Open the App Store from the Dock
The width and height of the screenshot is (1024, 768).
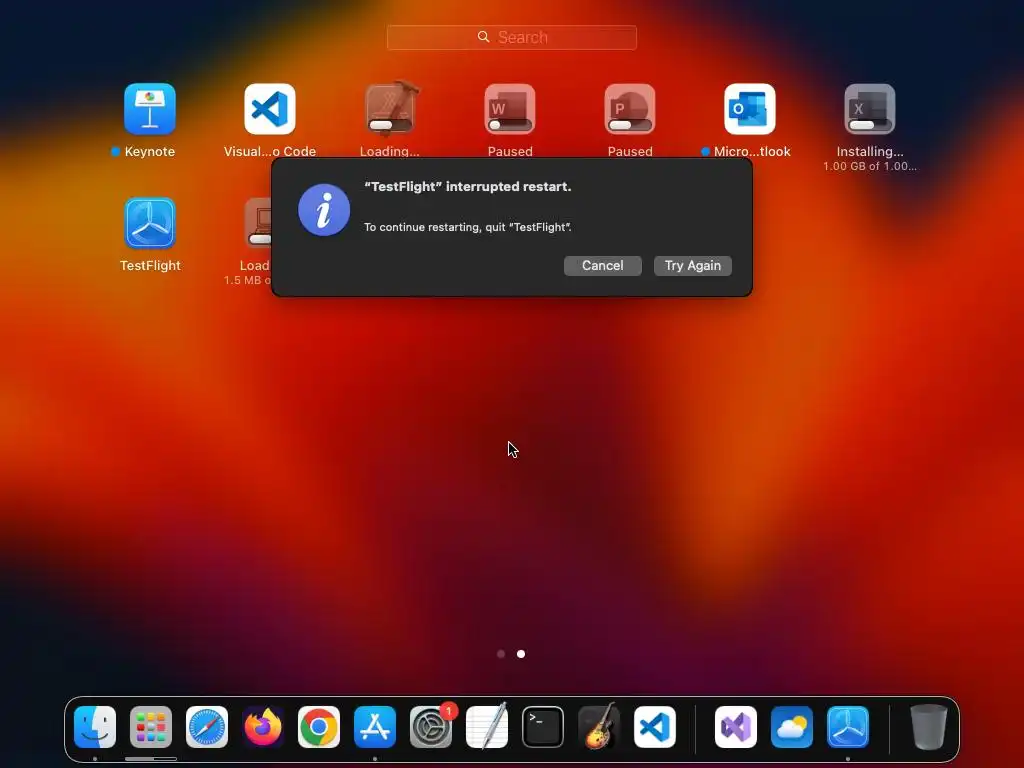375,727
